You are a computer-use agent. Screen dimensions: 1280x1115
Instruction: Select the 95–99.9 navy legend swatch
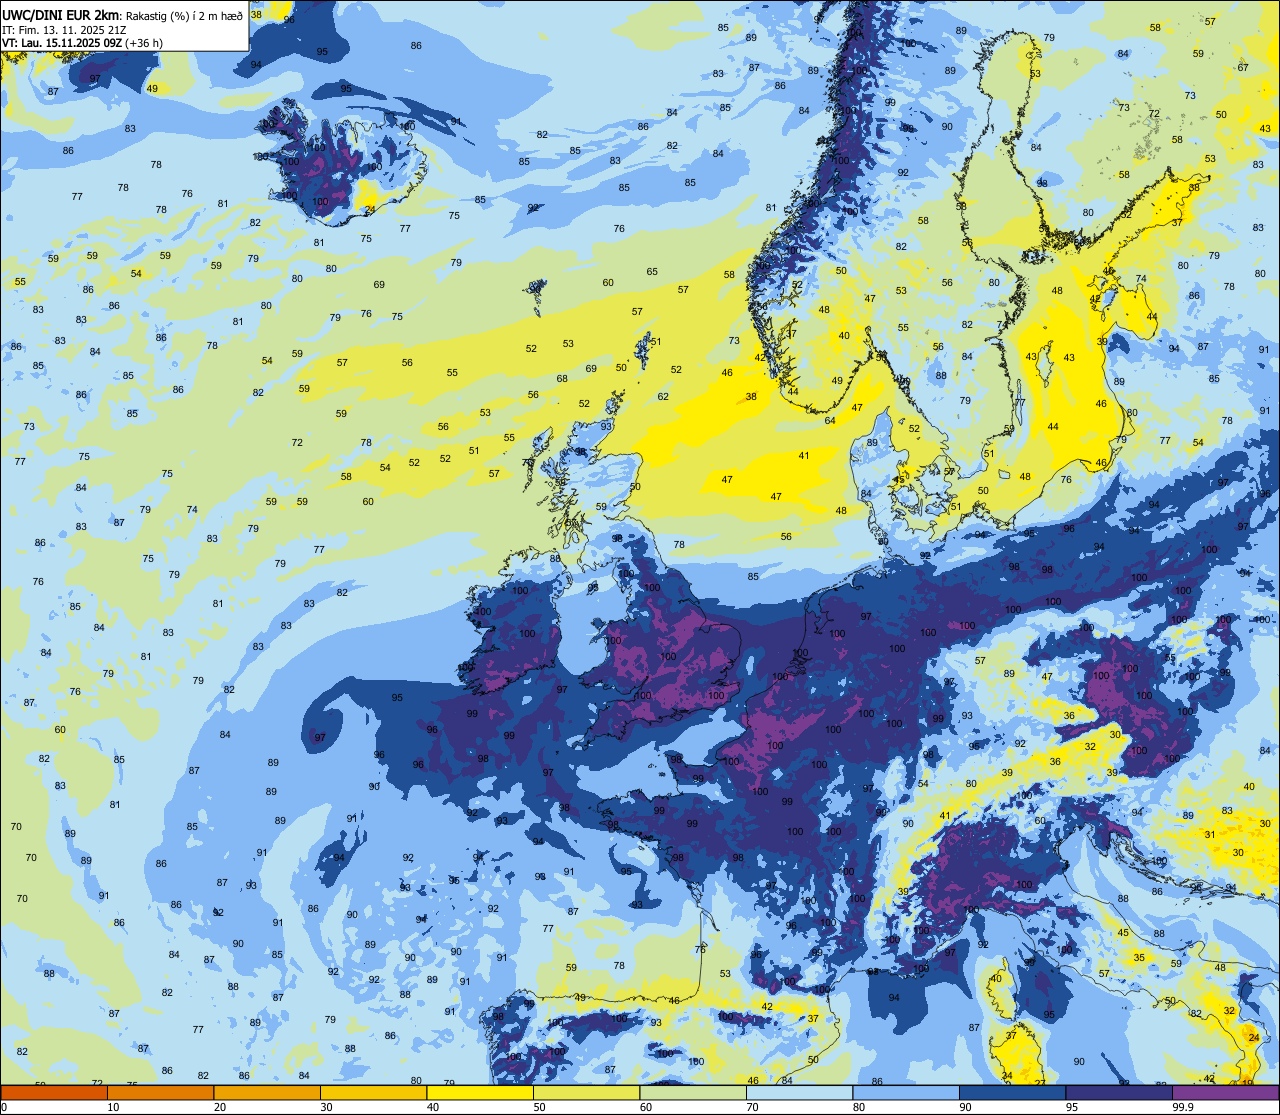click(x=1119, y=1092)
